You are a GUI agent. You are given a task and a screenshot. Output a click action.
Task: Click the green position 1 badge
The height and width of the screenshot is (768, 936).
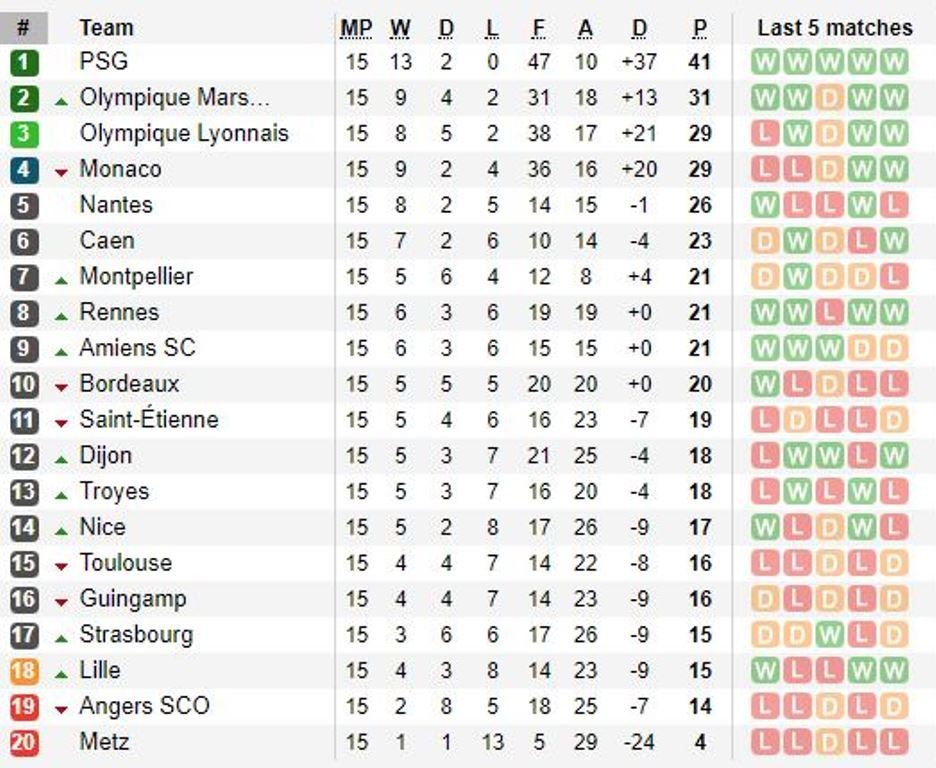pos(24,62)
